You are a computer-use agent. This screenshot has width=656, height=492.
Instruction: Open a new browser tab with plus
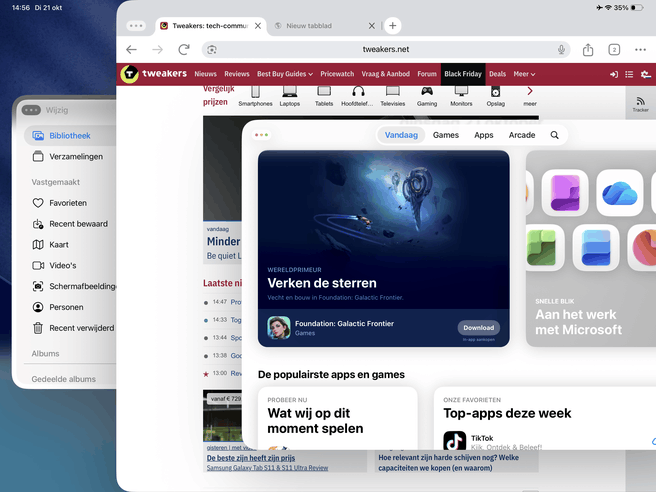(x=392, y=26)
